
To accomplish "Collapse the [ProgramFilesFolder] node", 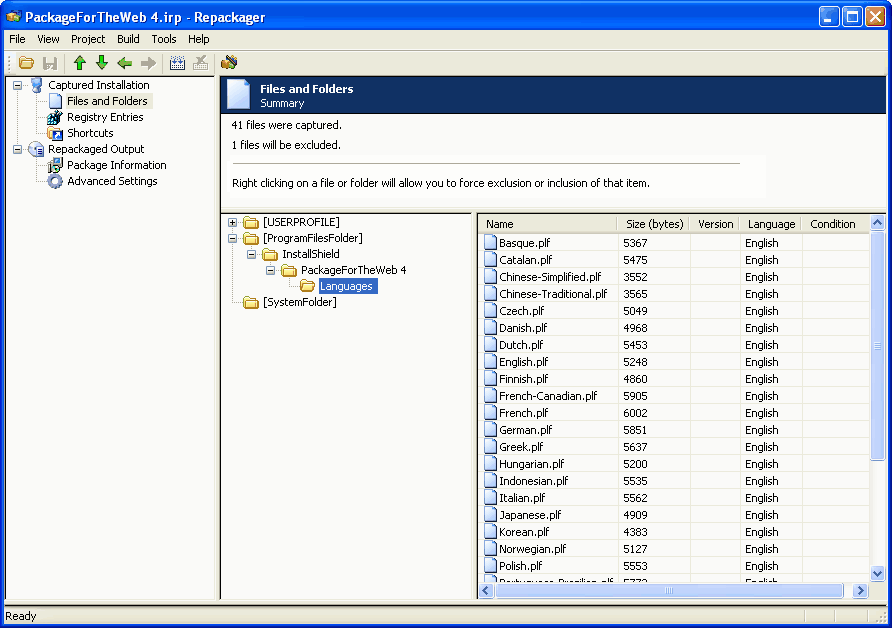I will tap(233, 238).
